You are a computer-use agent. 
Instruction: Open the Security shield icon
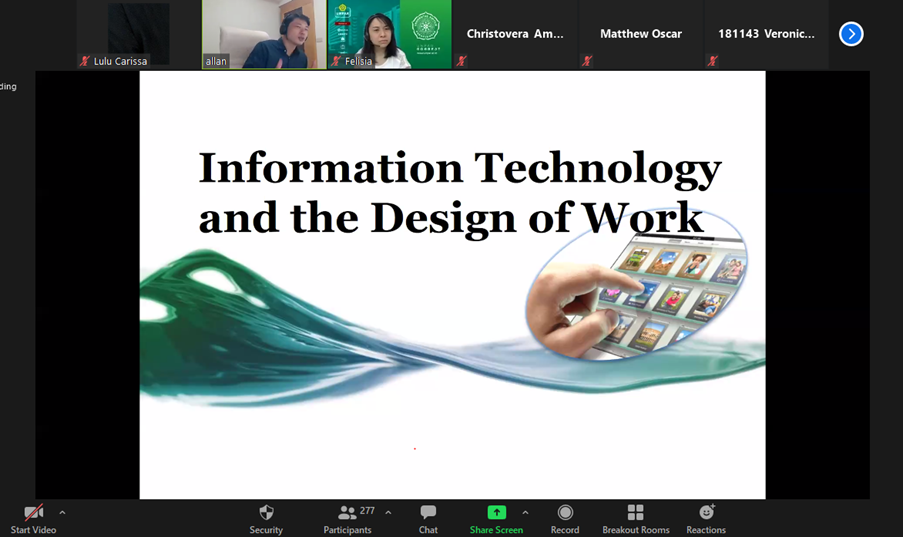tap(266, 513)
